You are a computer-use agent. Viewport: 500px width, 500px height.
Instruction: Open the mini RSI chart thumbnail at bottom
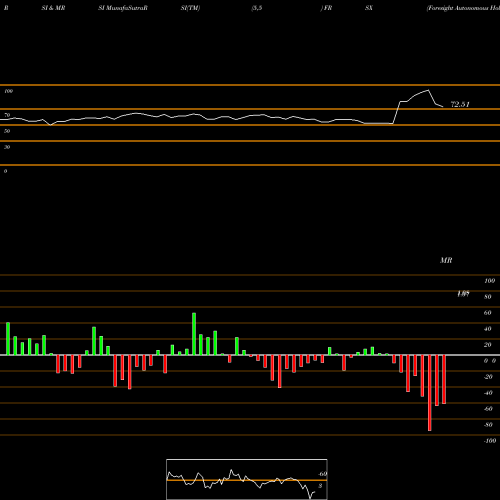[247, 479]
